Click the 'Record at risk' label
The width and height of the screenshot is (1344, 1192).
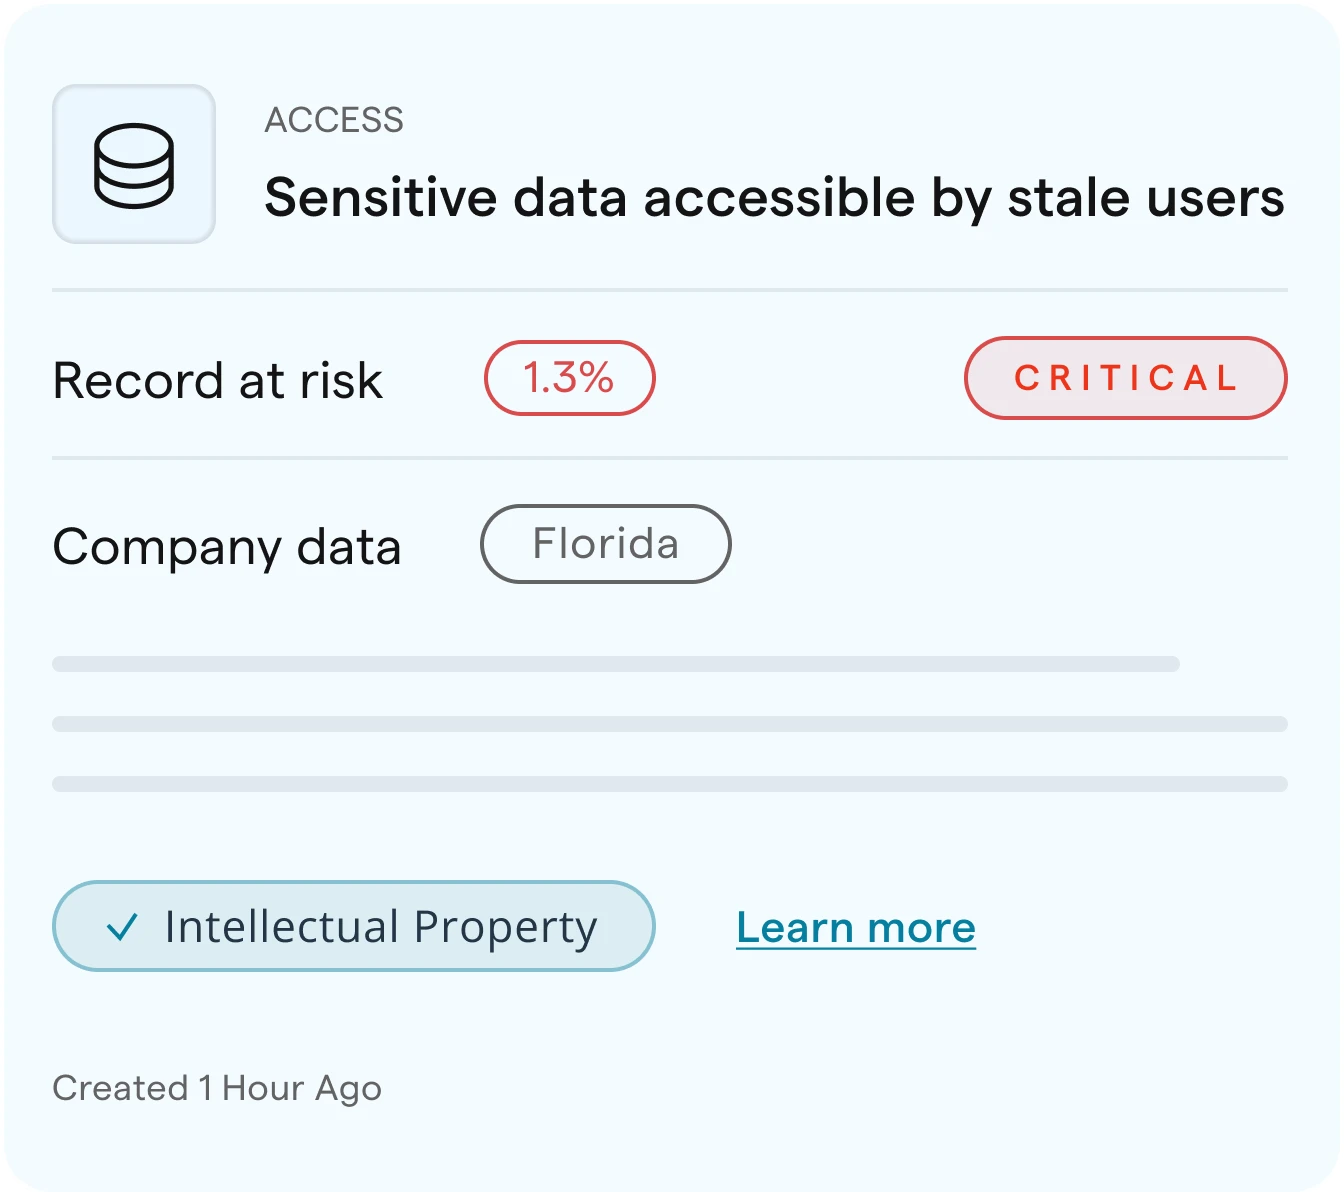(218, 380)
